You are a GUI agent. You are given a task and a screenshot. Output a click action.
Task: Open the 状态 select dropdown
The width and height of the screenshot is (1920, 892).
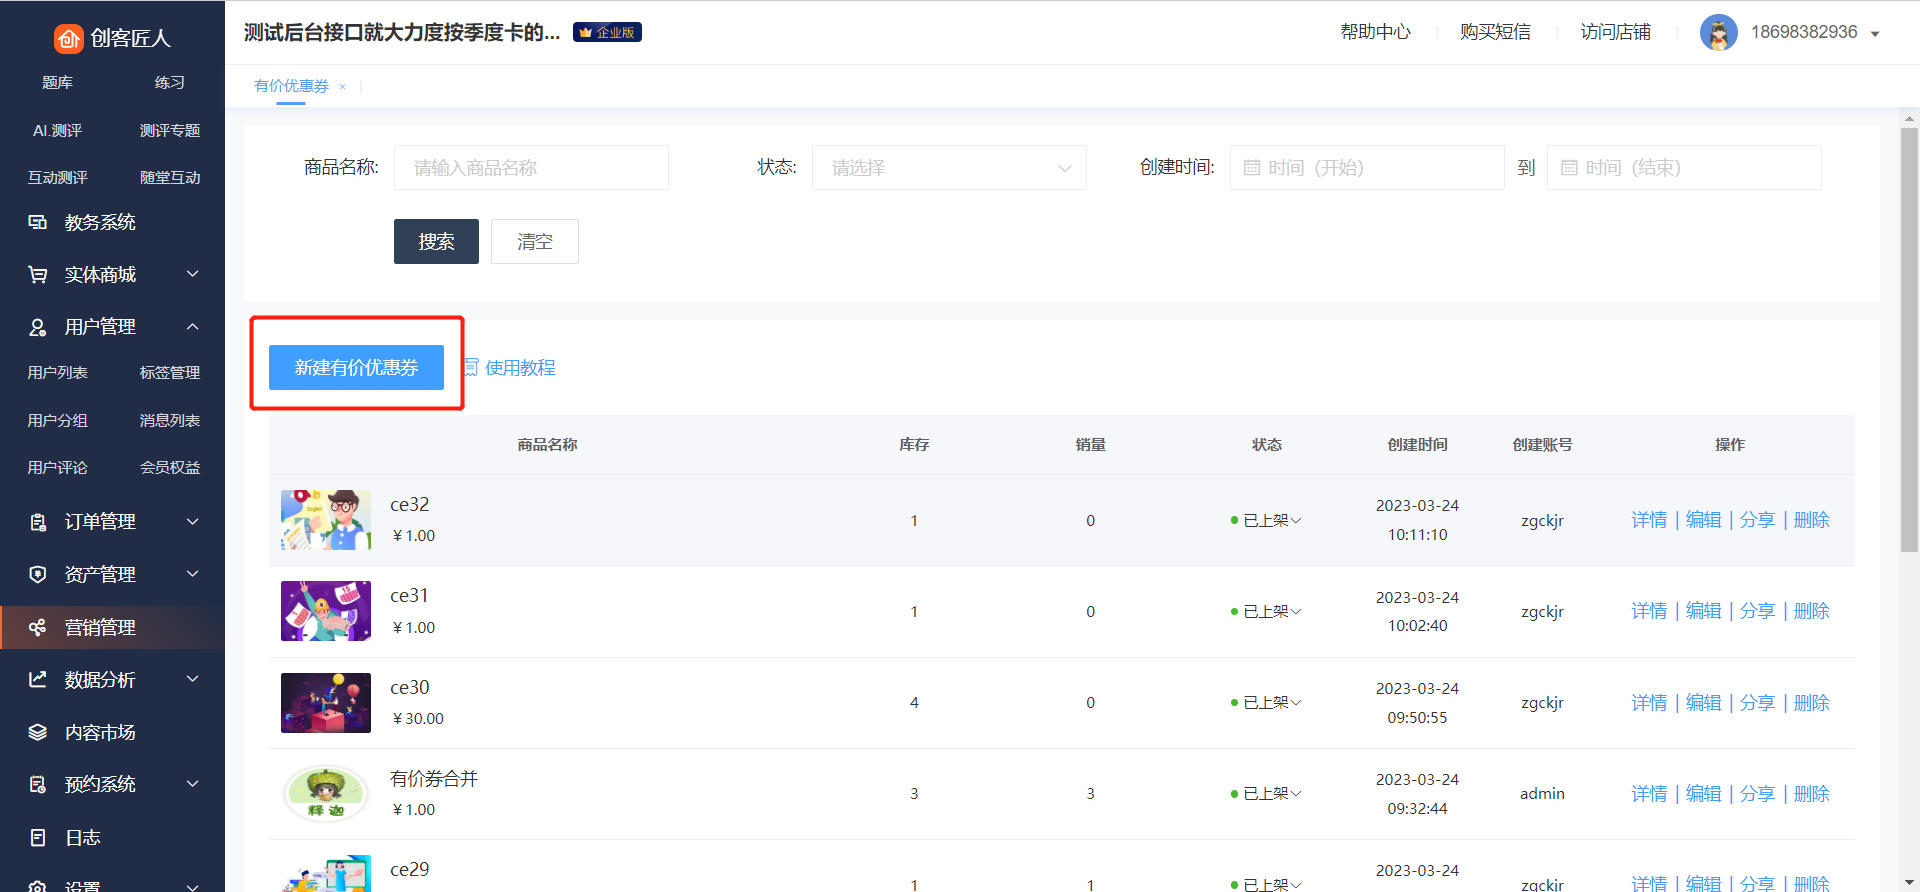coord(948,168)
